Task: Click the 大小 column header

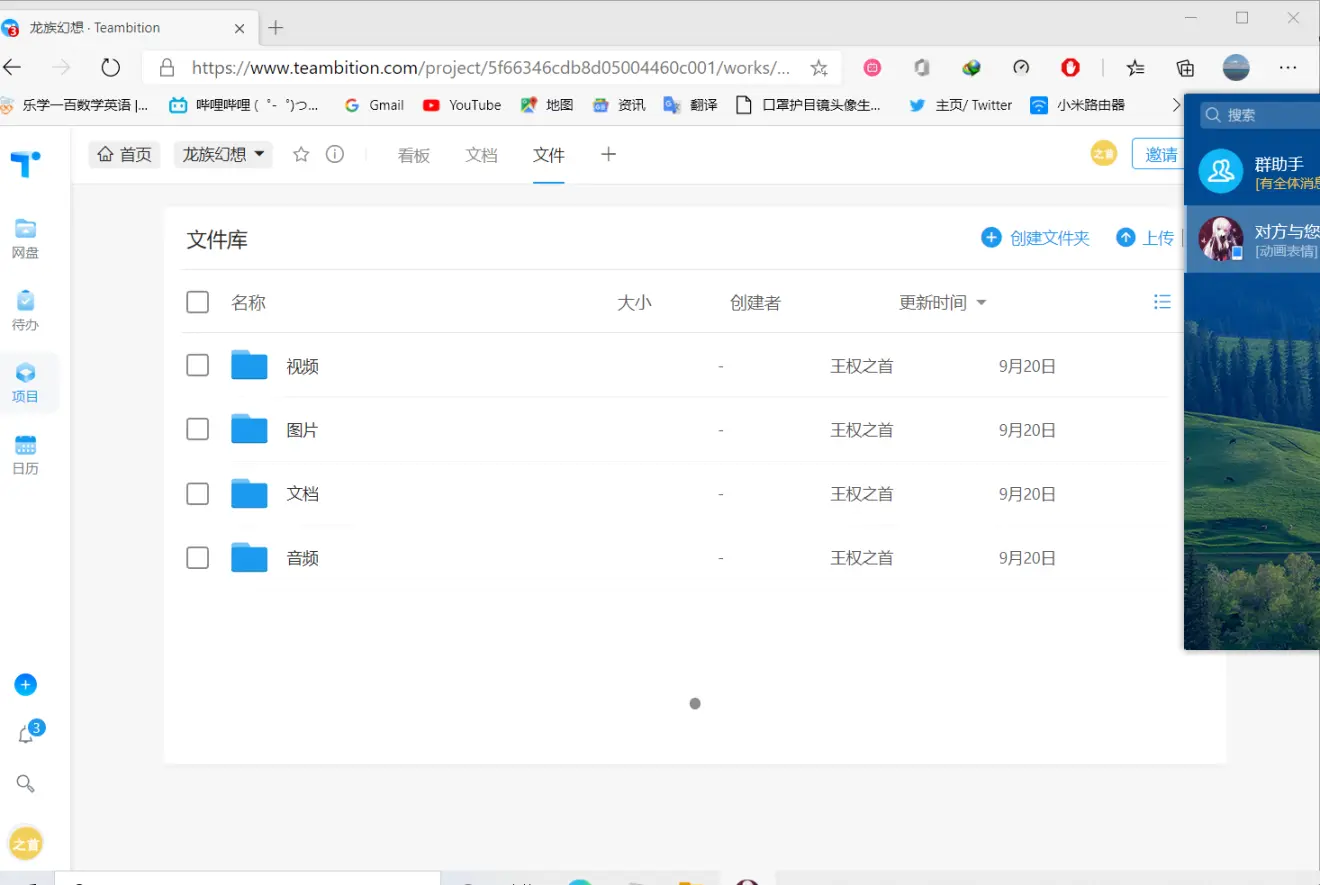Action: (634, 302)
